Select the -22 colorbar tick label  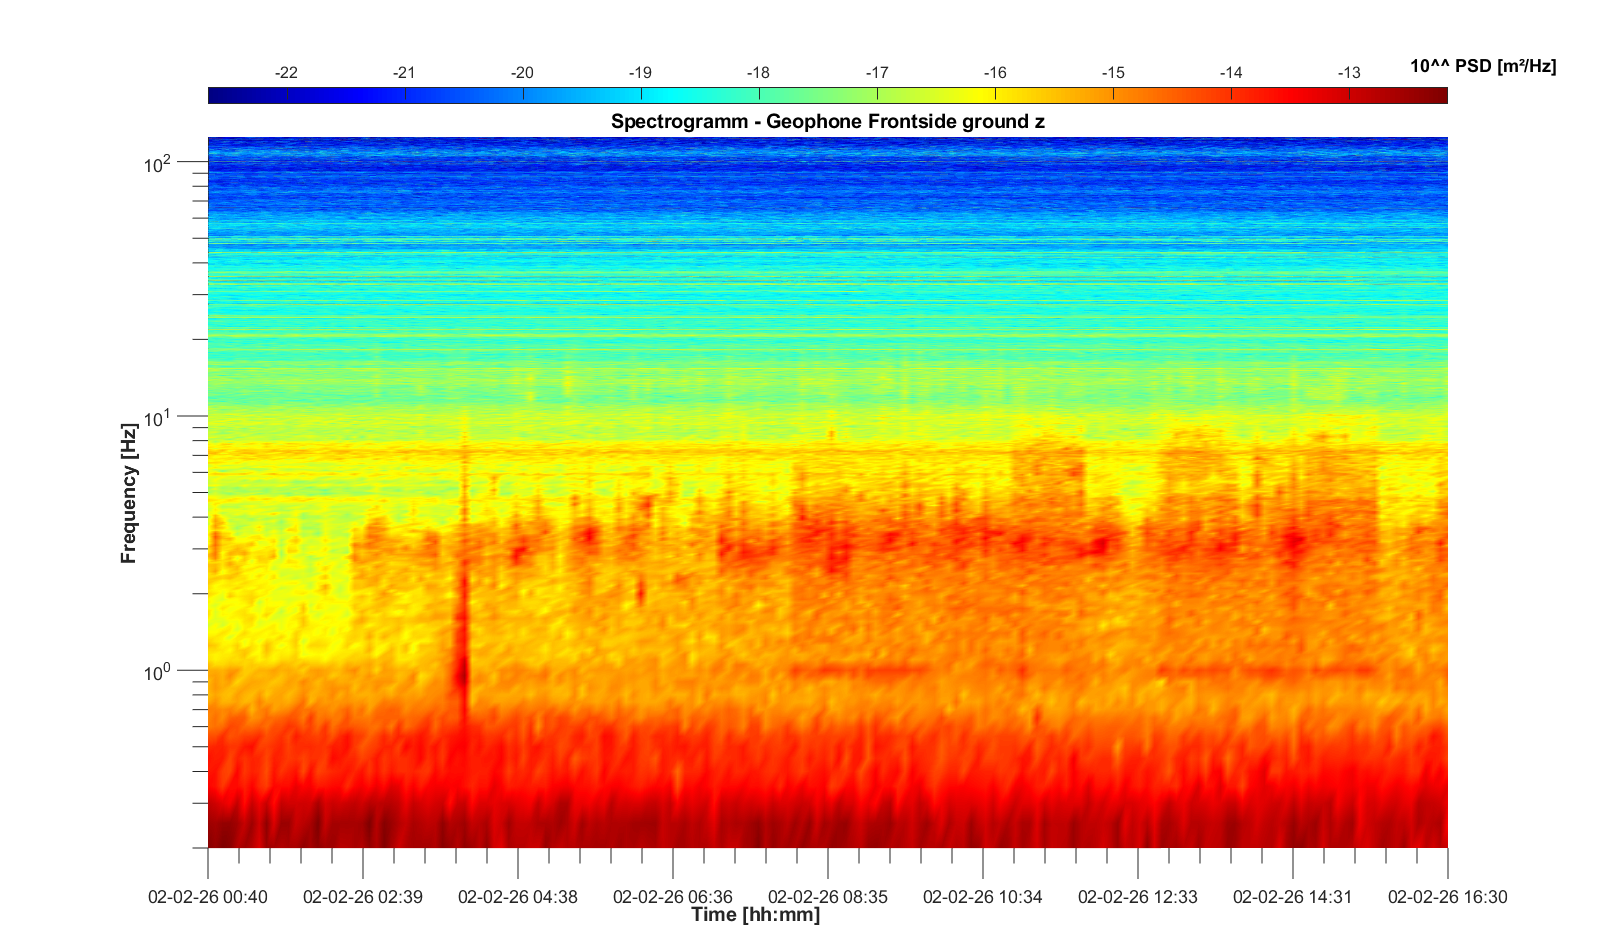point(286,73)
